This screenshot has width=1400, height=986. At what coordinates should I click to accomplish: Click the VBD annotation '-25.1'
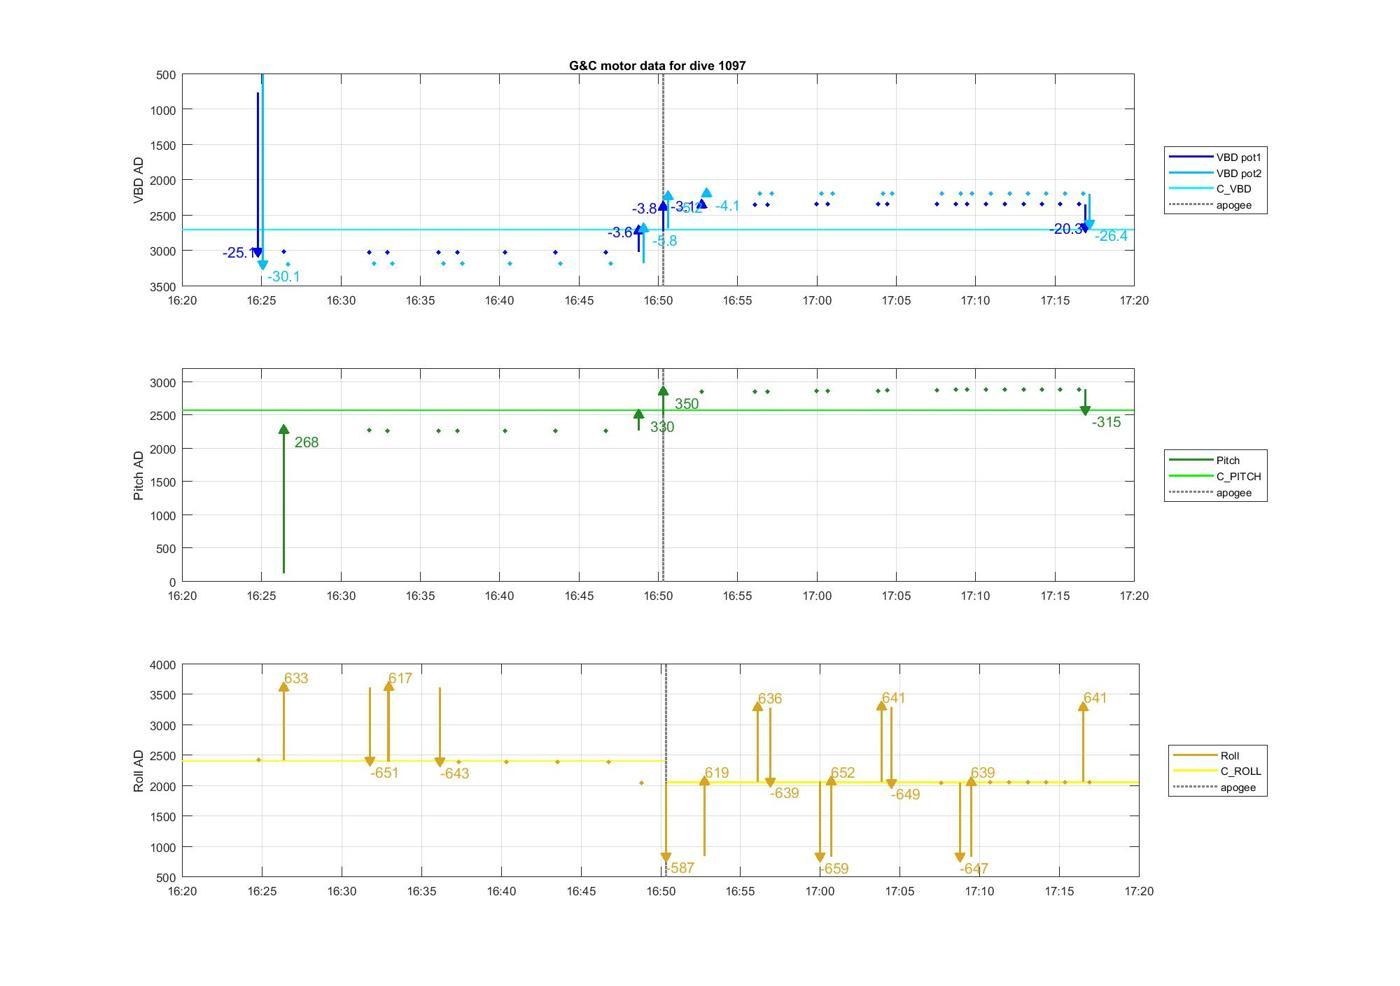238,253
